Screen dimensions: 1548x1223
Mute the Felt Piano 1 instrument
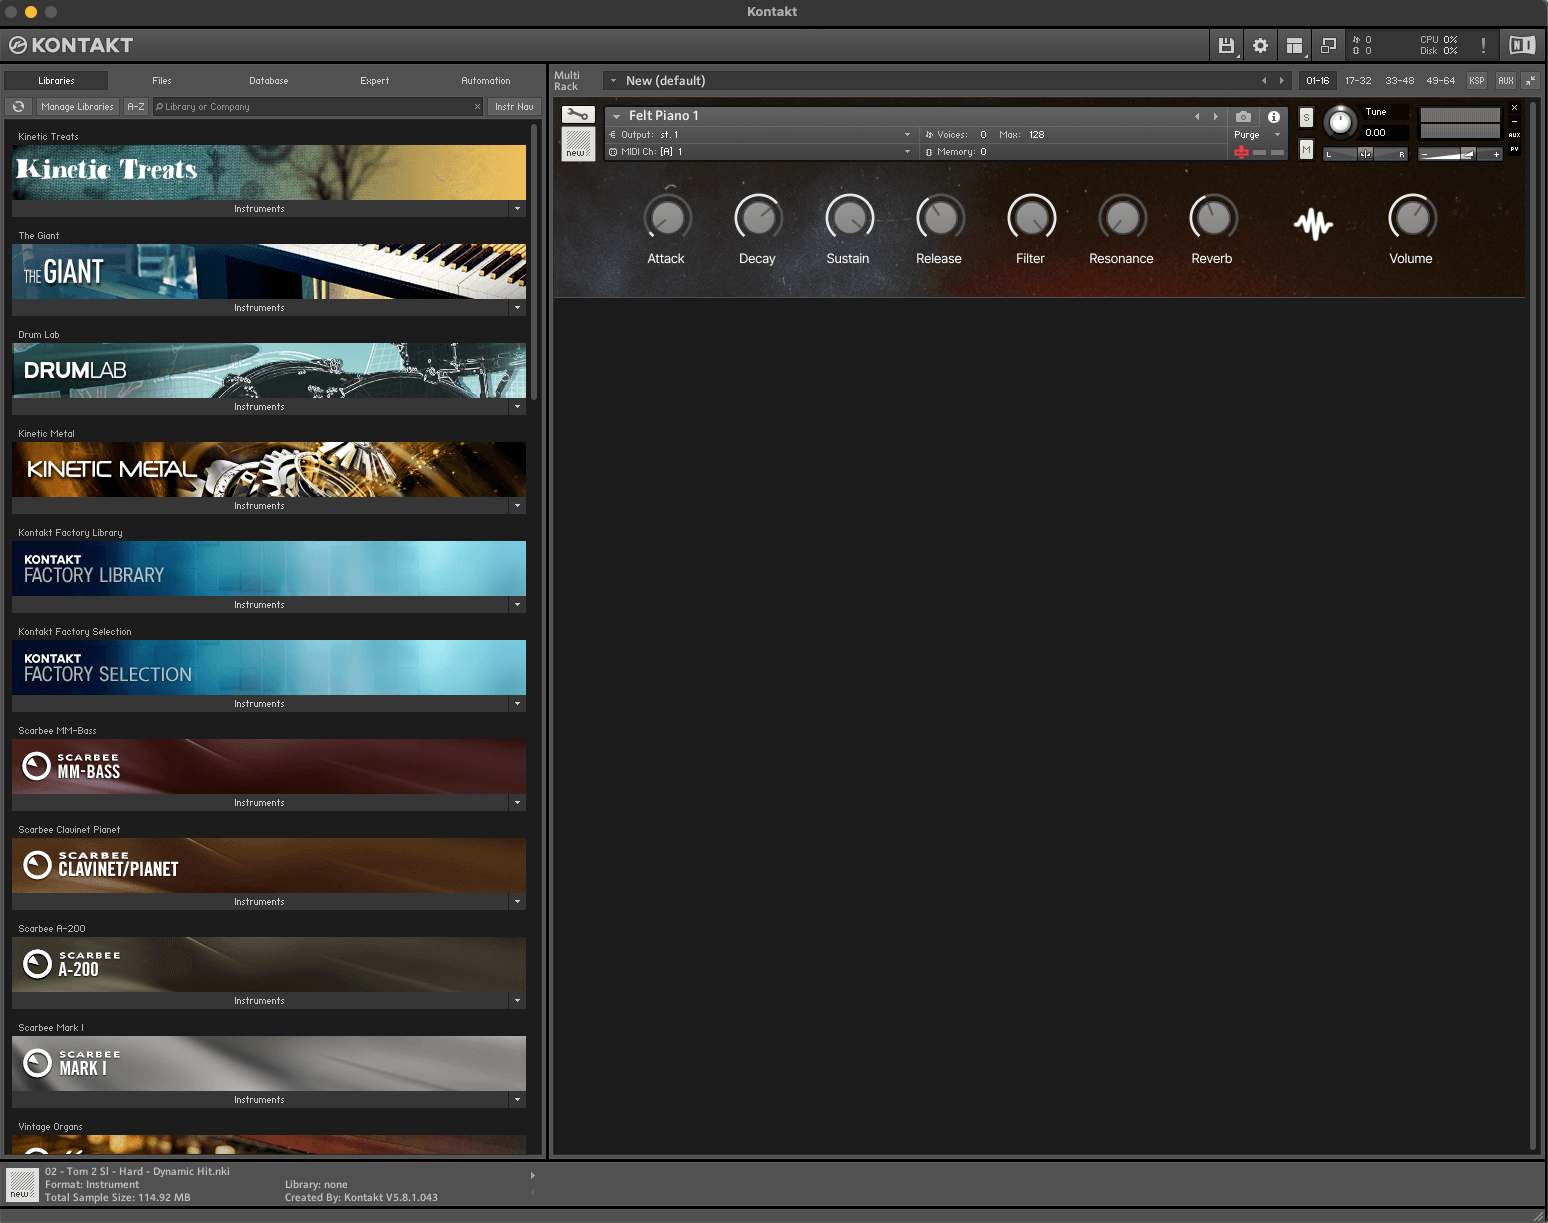click(1306, 149)
